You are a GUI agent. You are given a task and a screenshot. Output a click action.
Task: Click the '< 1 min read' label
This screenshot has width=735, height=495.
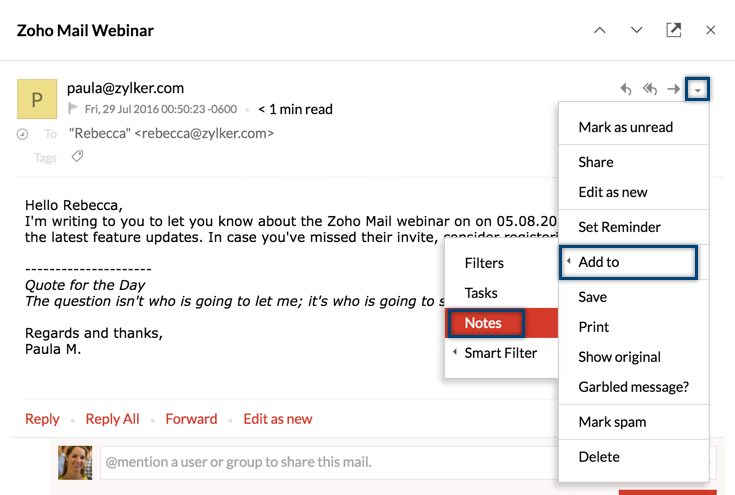click(x=295, y=109)
